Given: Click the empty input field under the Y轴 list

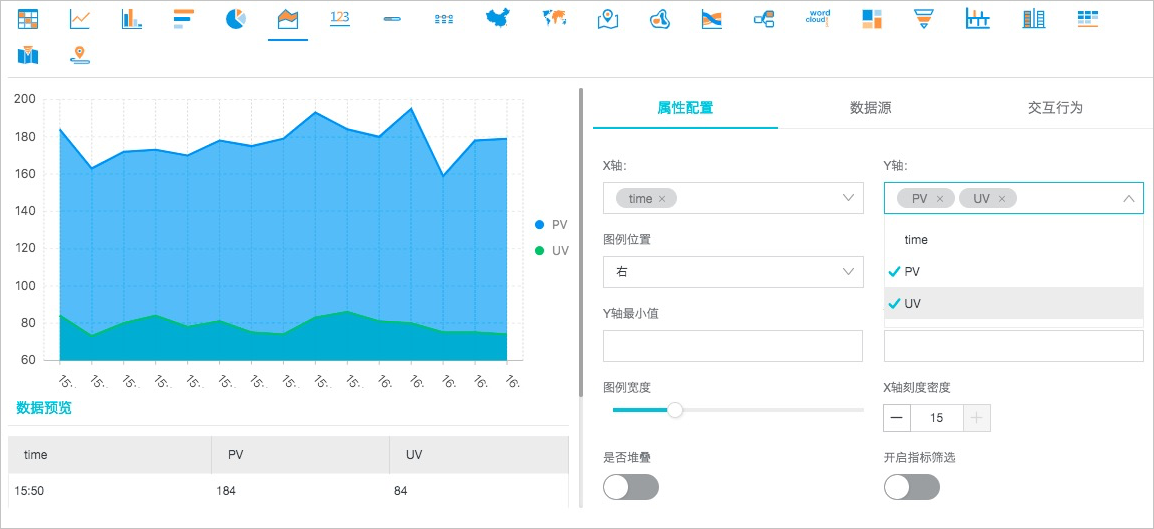Looking at the screenshot, I should click(x=1013, y=346).
